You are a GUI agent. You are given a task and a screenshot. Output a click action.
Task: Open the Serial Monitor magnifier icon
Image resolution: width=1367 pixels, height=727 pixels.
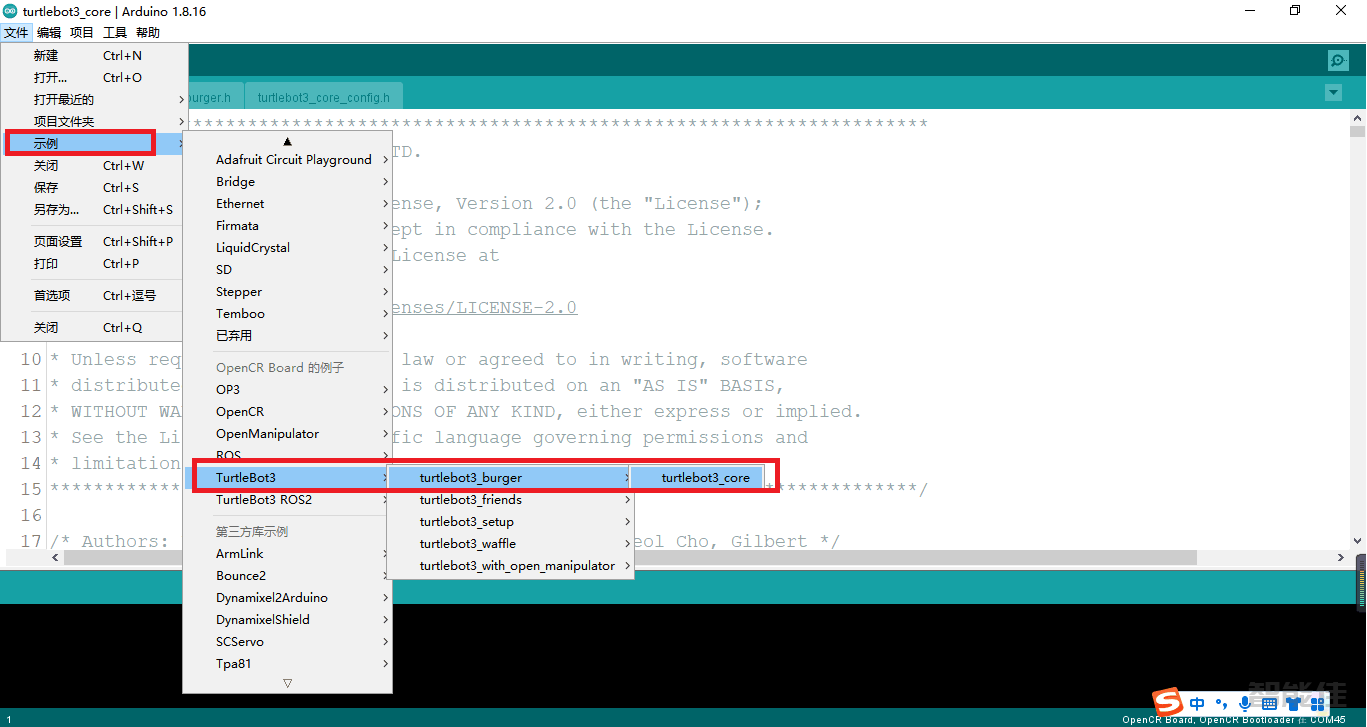pos(1338,60)
